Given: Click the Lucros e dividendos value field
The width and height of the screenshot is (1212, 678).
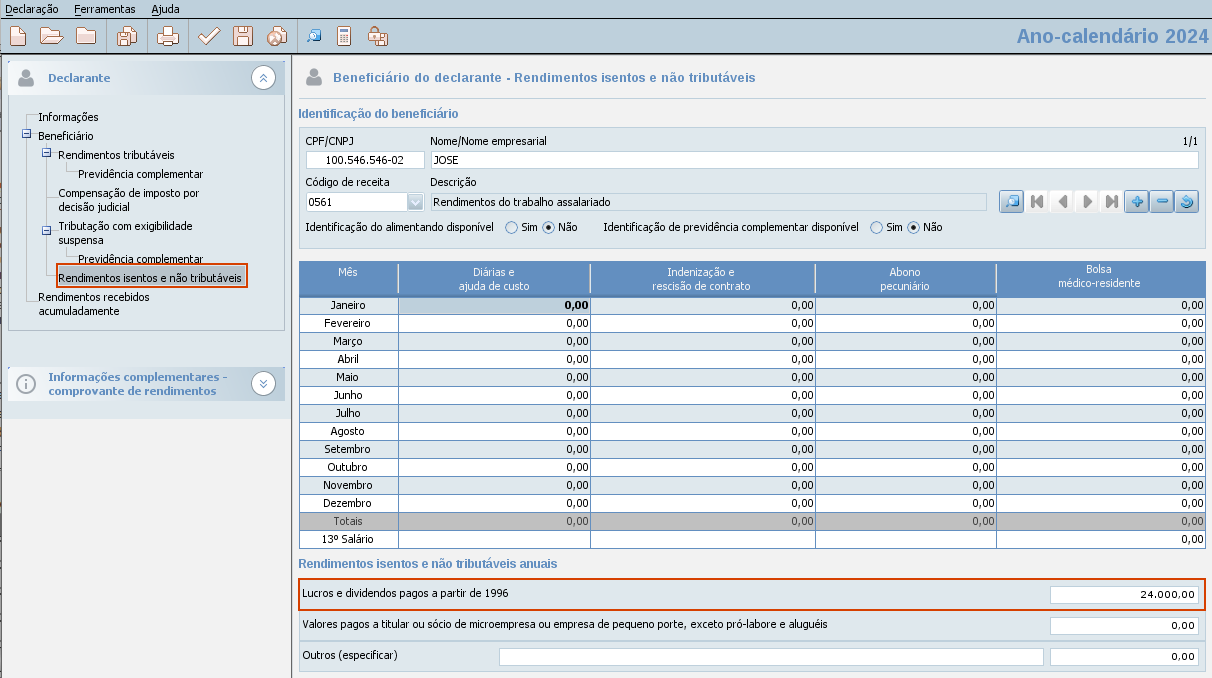Looking at the screenshot, I should point(1124,595).
